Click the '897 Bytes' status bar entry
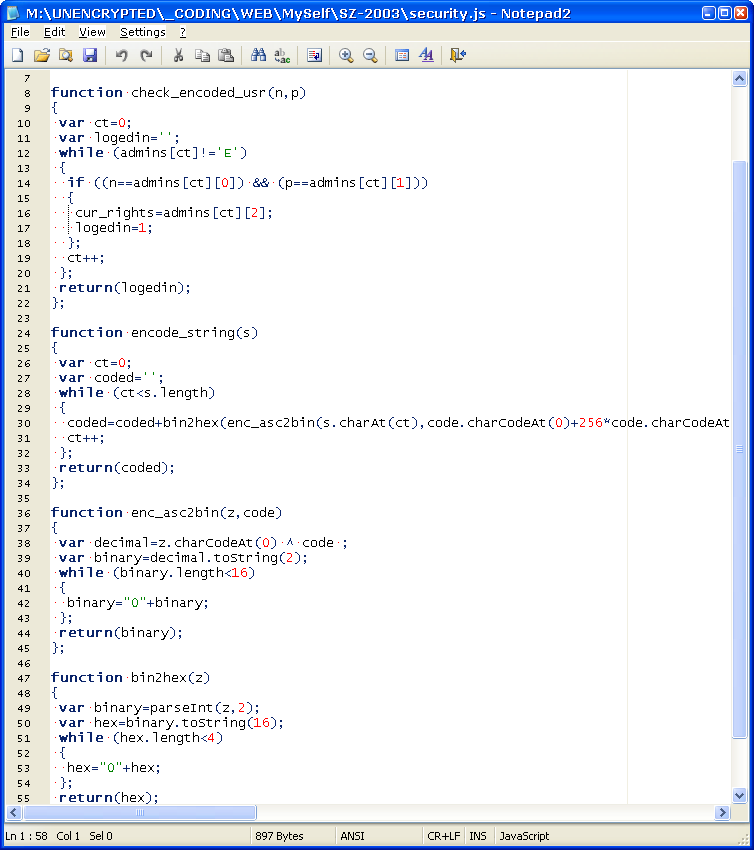 pyautogui.click(x=279, y=836)
